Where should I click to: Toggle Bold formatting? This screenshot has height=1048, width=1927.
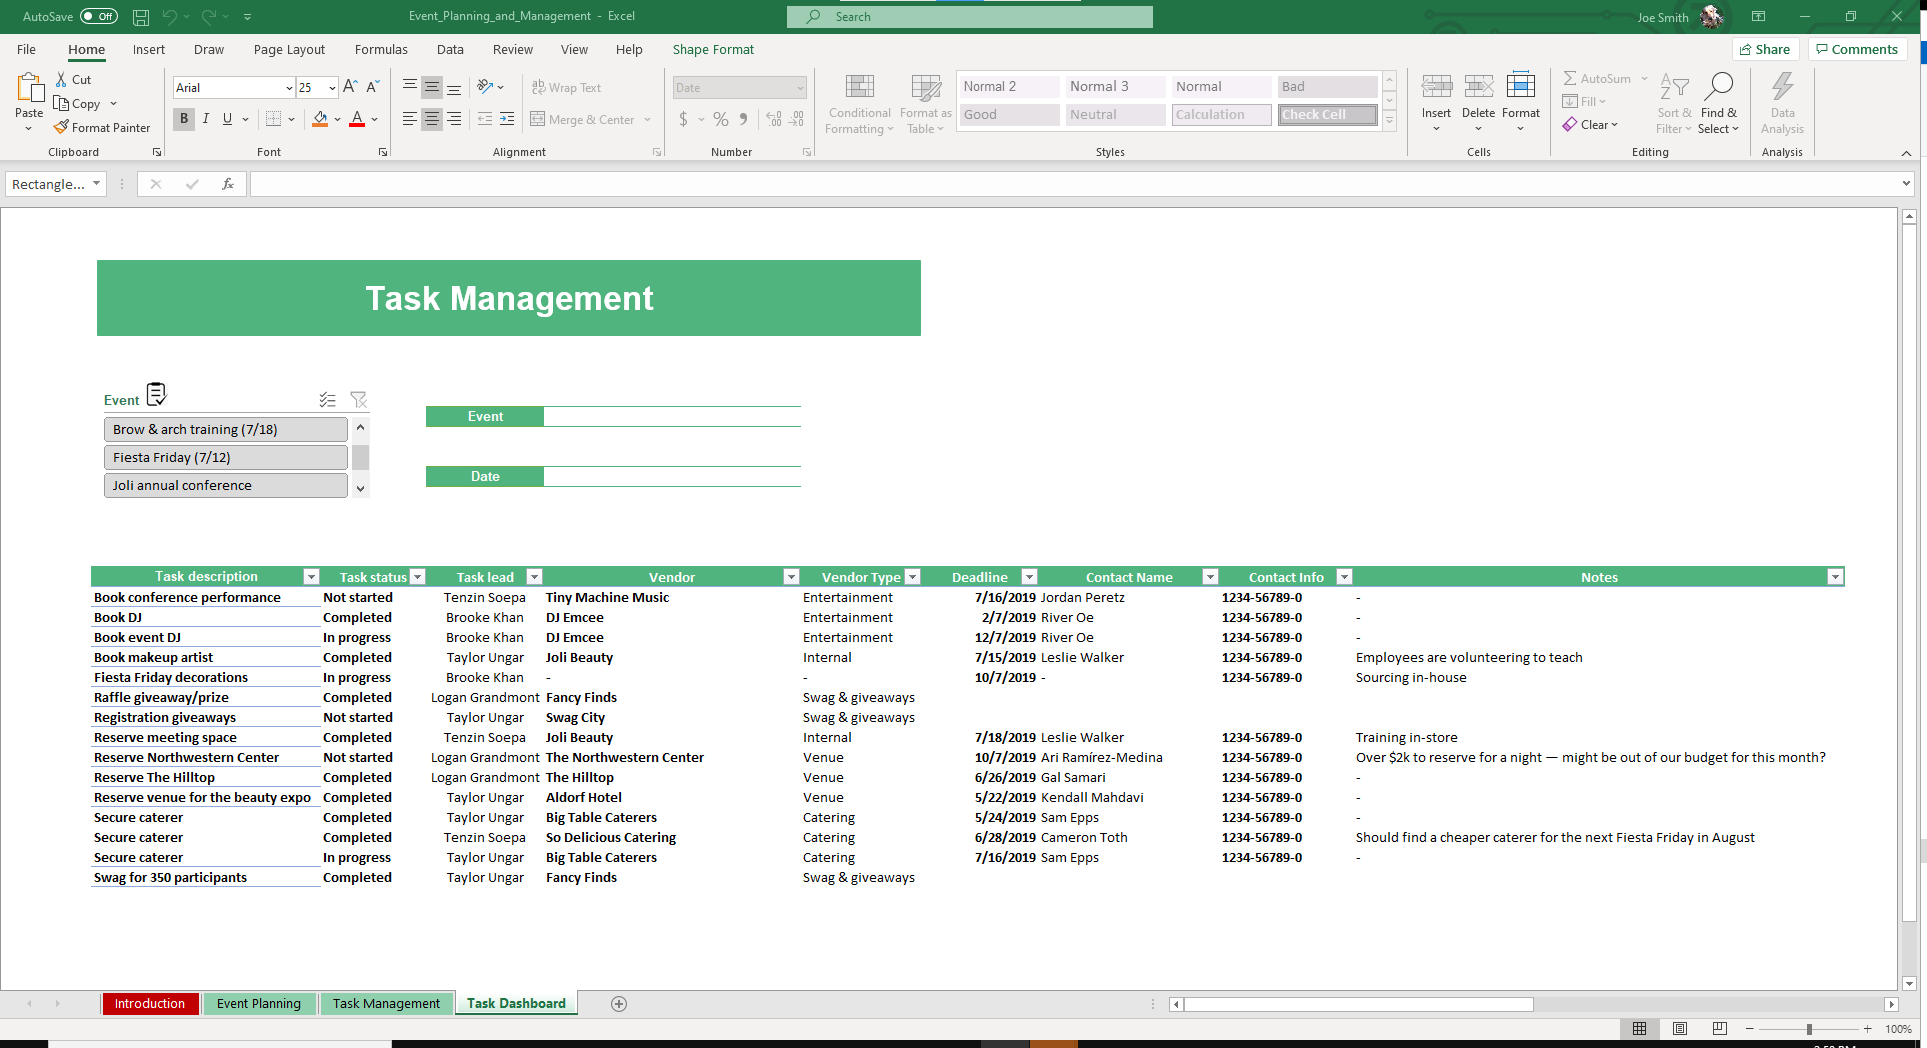(x=184, y=119)
